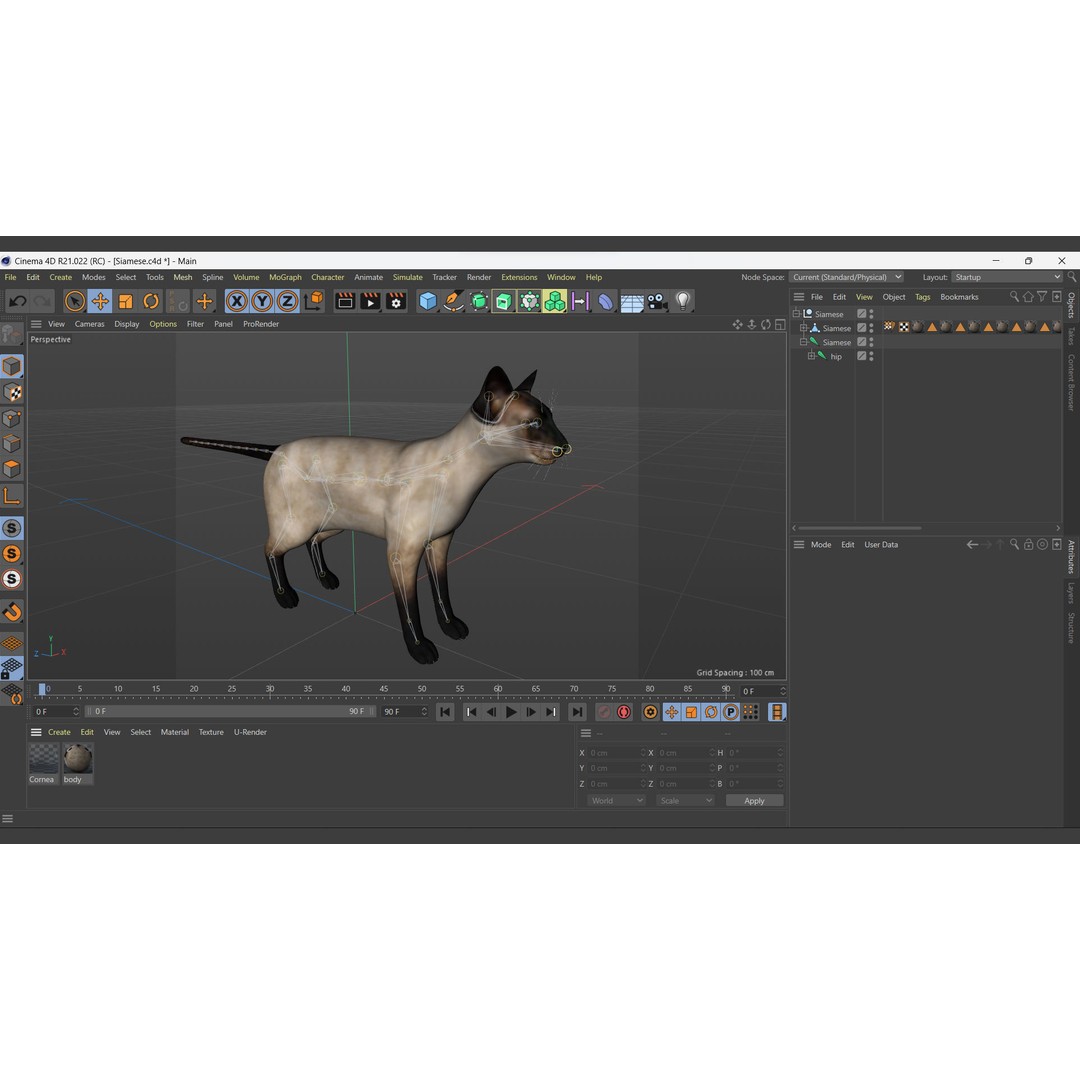
Task: Add a Cube primitive object
Action: click(428, 301)
